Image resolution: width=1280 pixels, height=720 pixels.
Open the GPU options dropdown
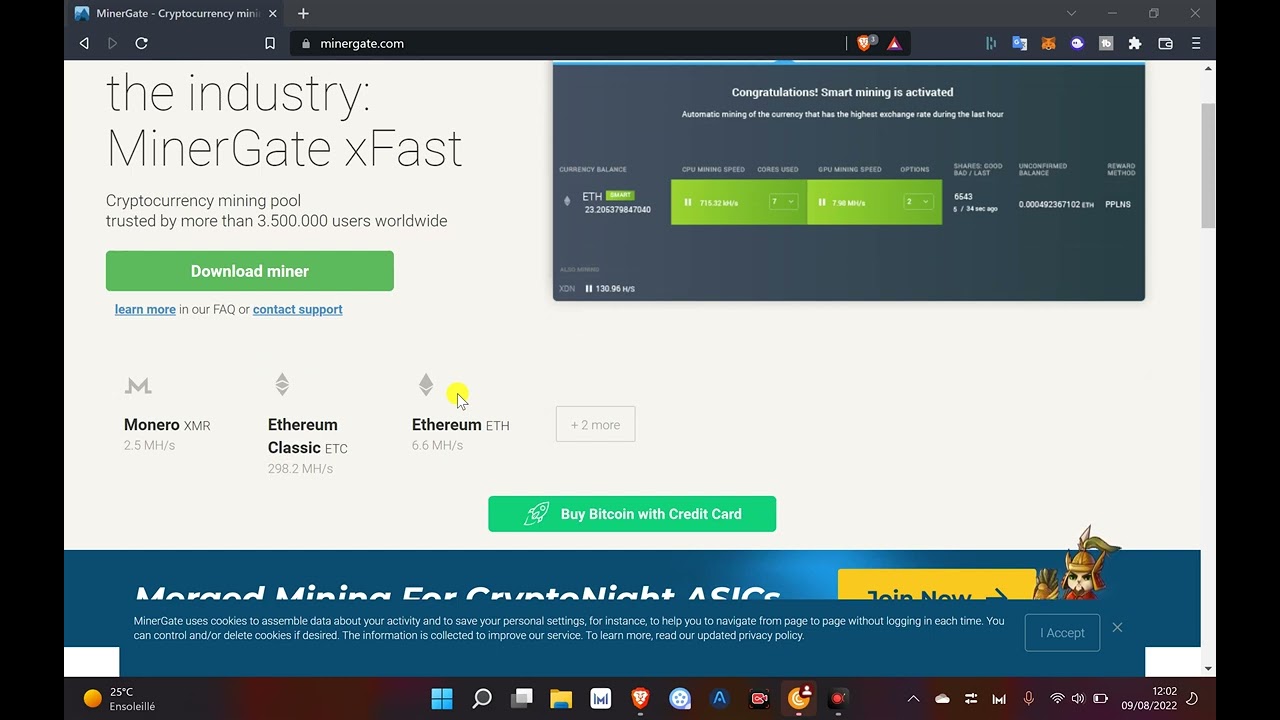917,202
